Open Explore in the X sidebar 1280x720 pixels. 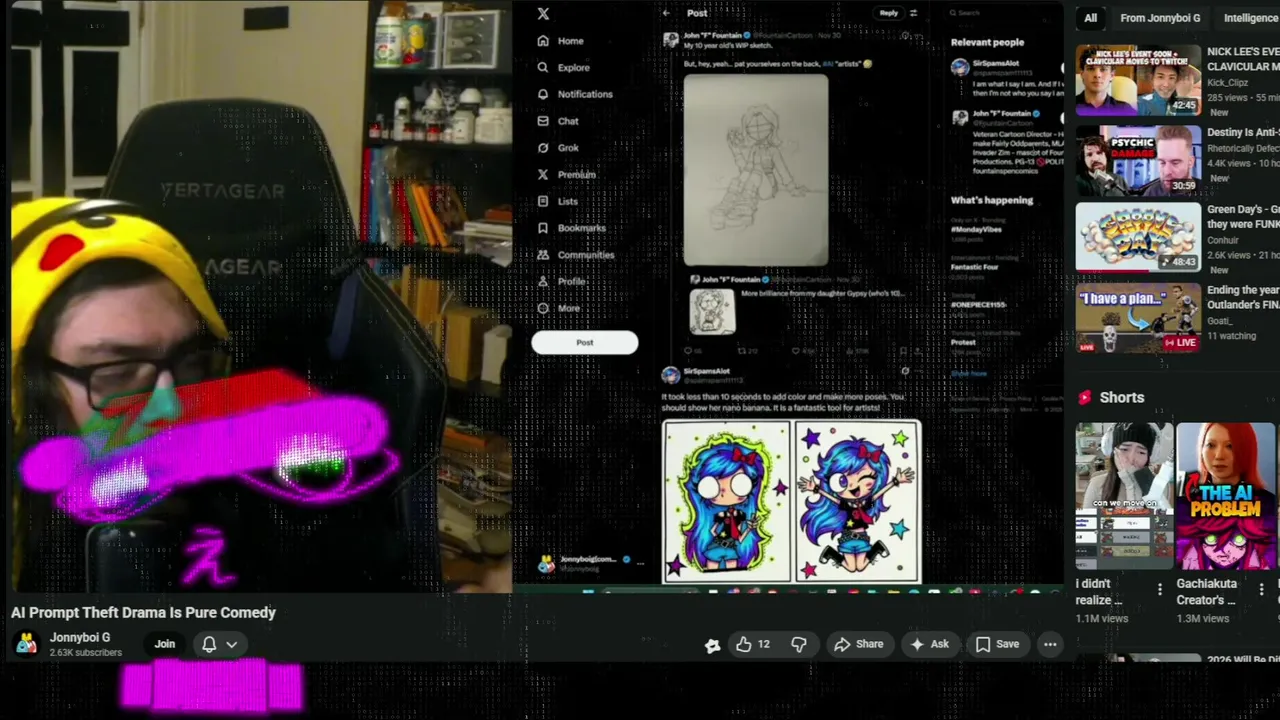pos(563,67)
